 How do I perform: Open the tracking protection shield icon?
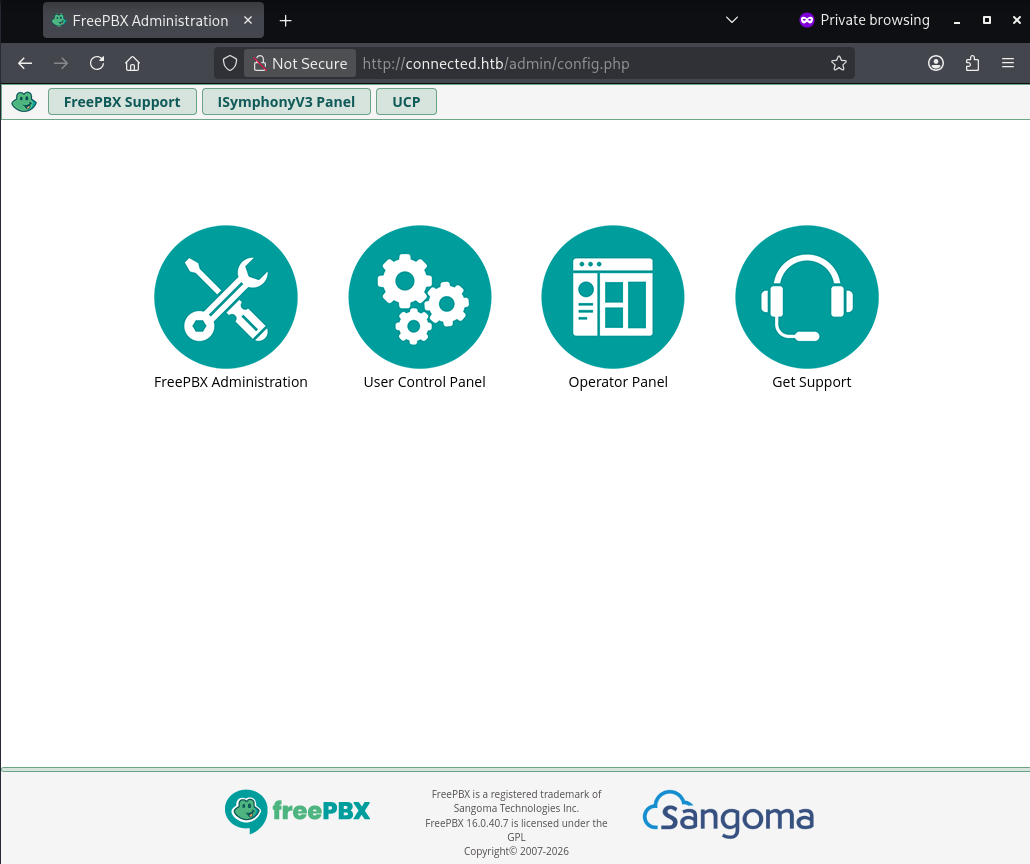click(229, 63)
